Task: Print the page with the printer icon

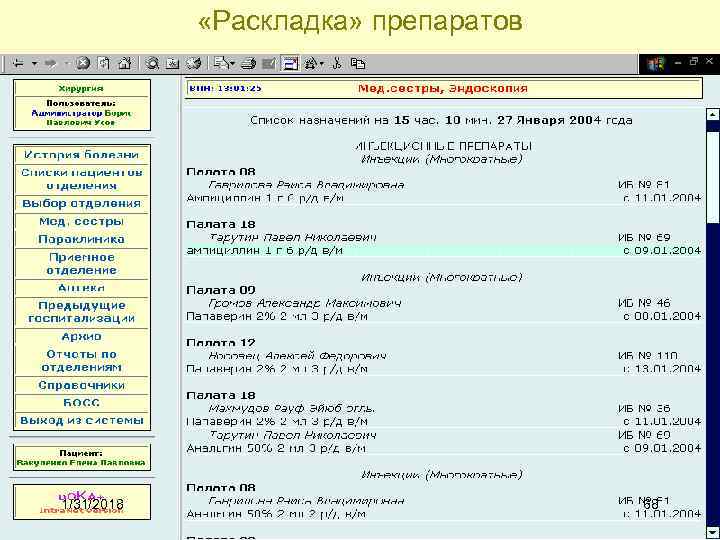Action: tap(248, 63)
